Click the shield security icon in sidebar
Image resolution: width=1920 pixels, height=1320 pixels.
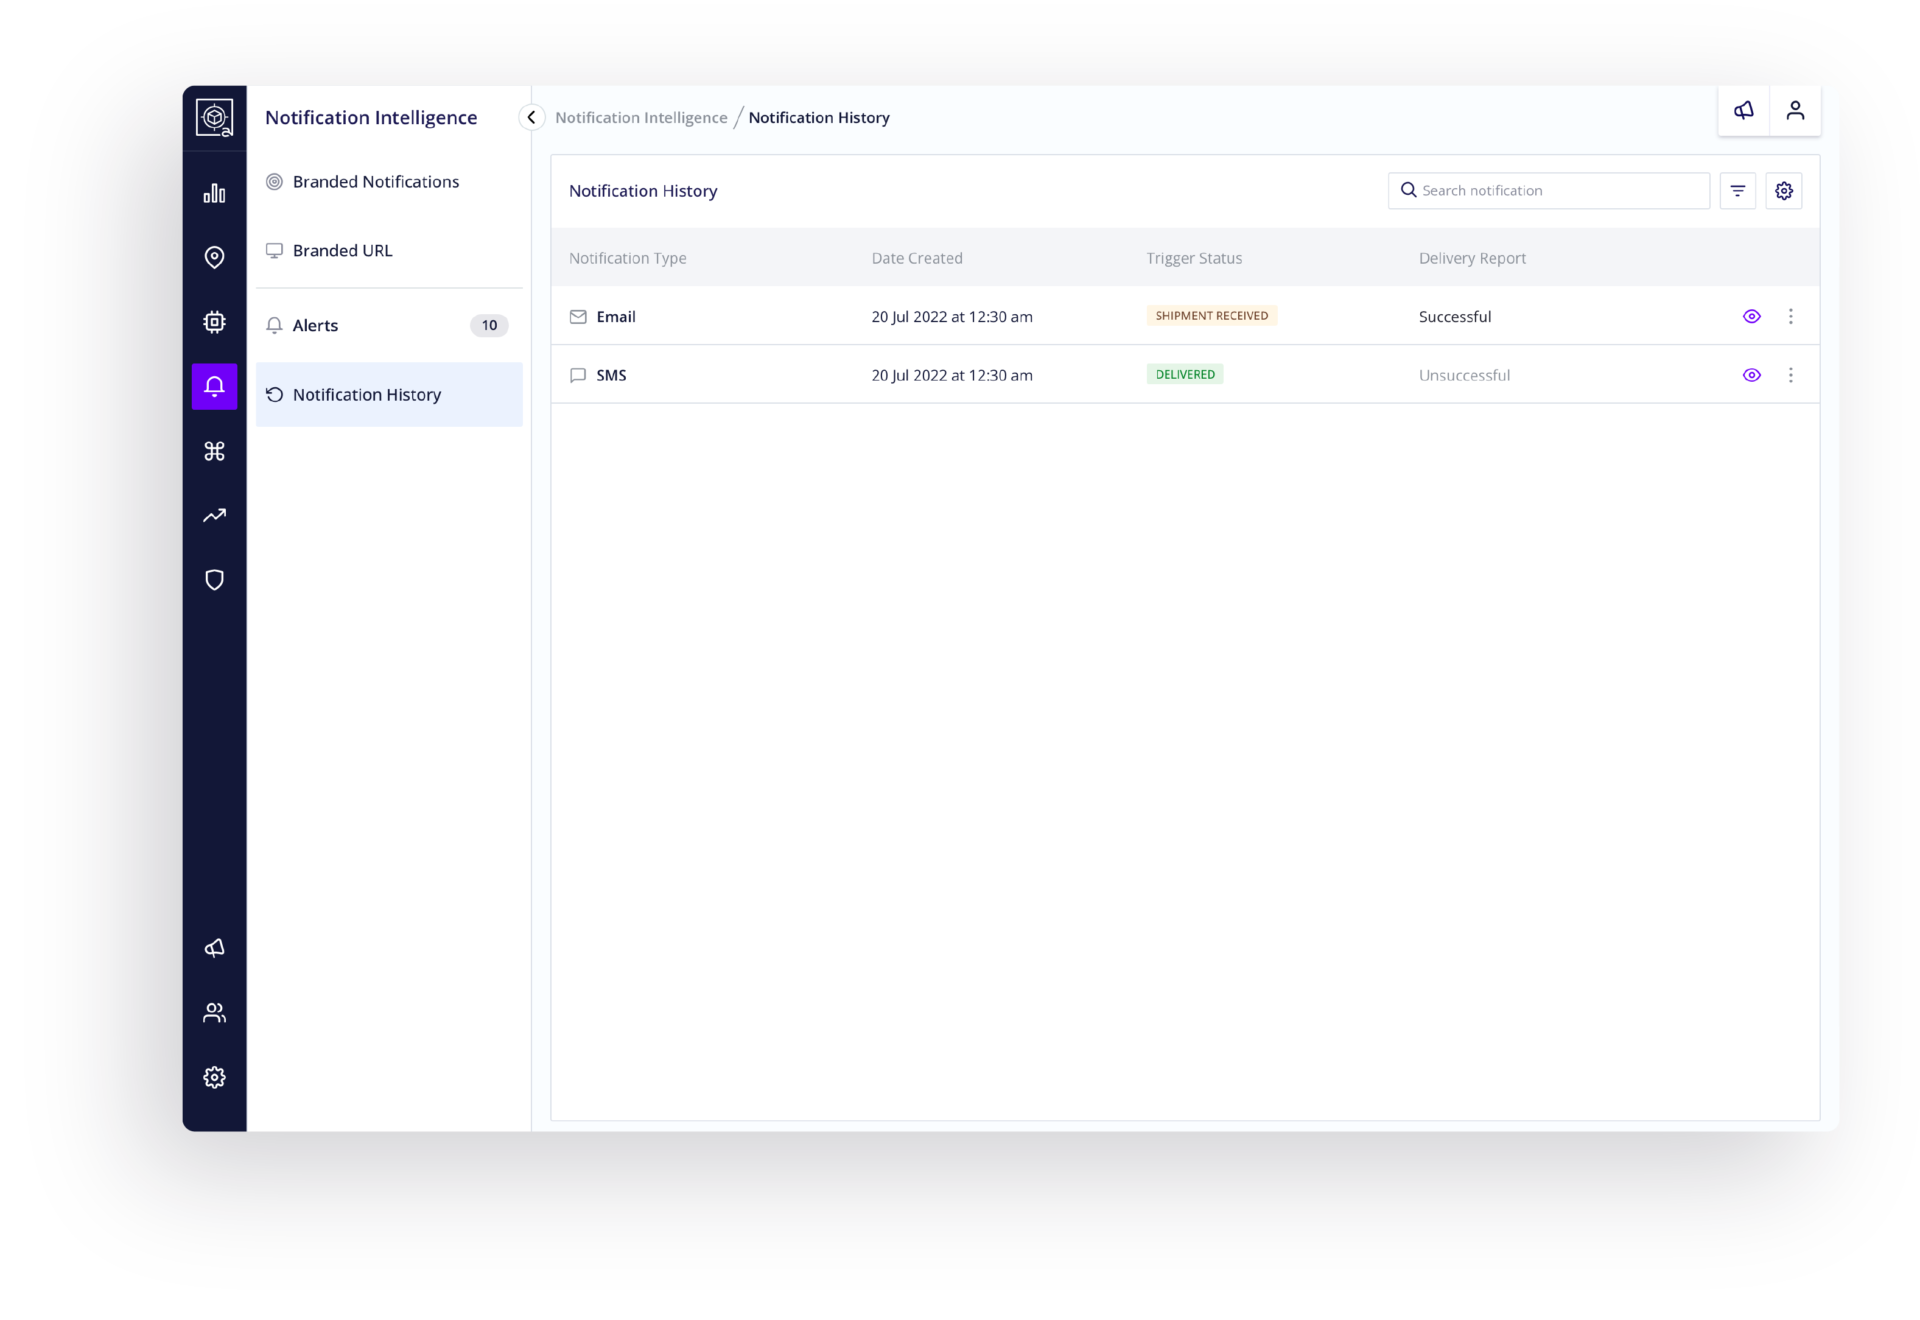214,580
